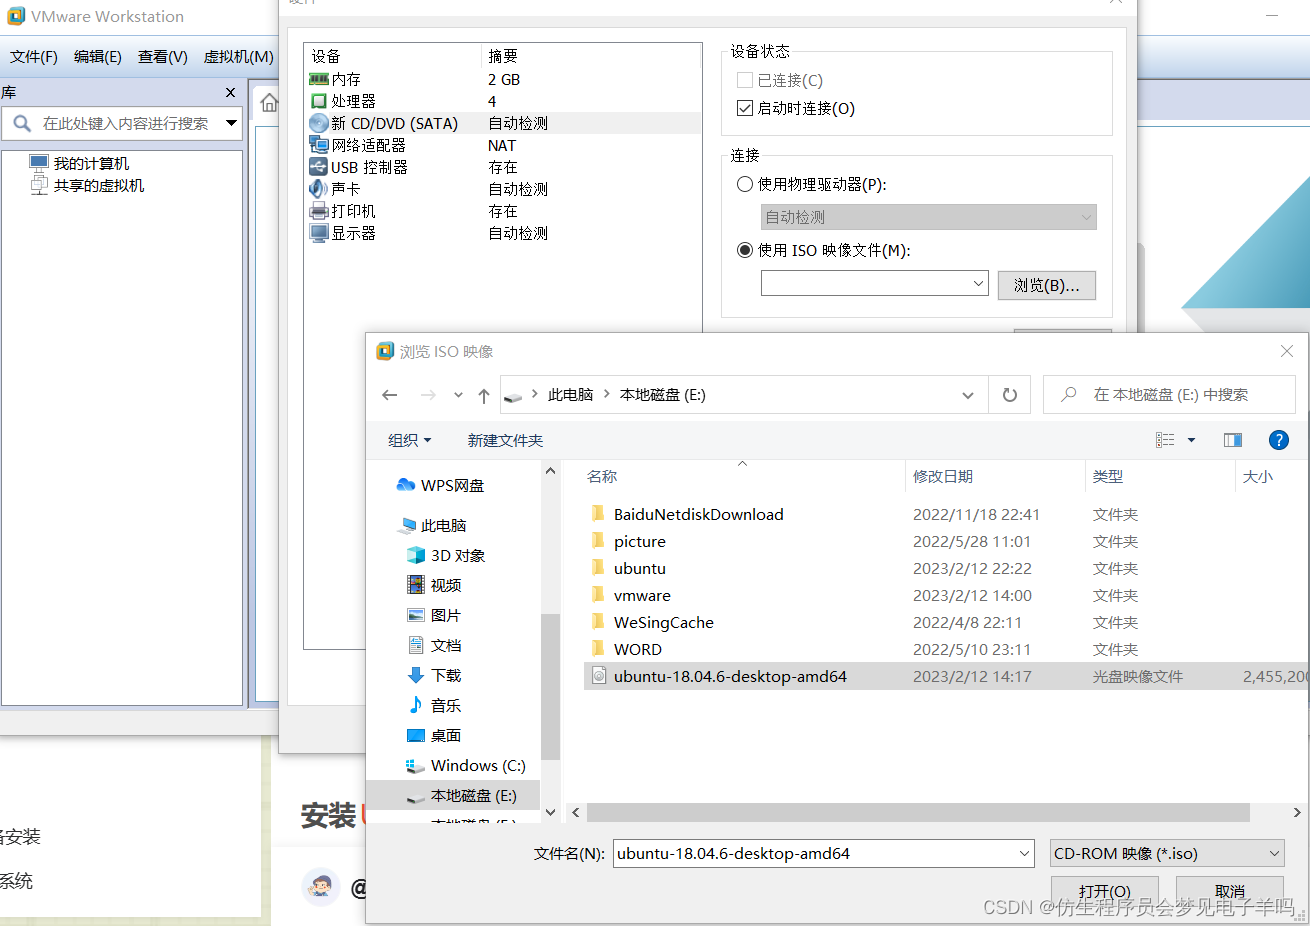Open the ISO image path dropdown
1310x926 pixels.
pyautogui.click(x=979, y=284)
